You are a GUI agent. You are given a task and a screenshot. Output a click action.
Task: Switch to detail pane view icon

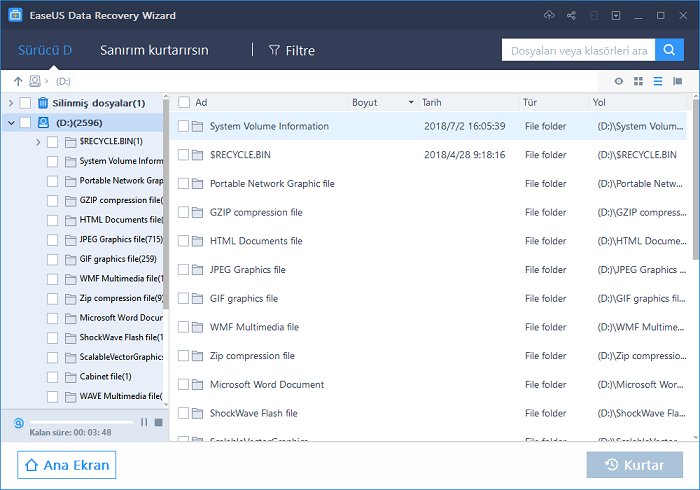point(677,81)
